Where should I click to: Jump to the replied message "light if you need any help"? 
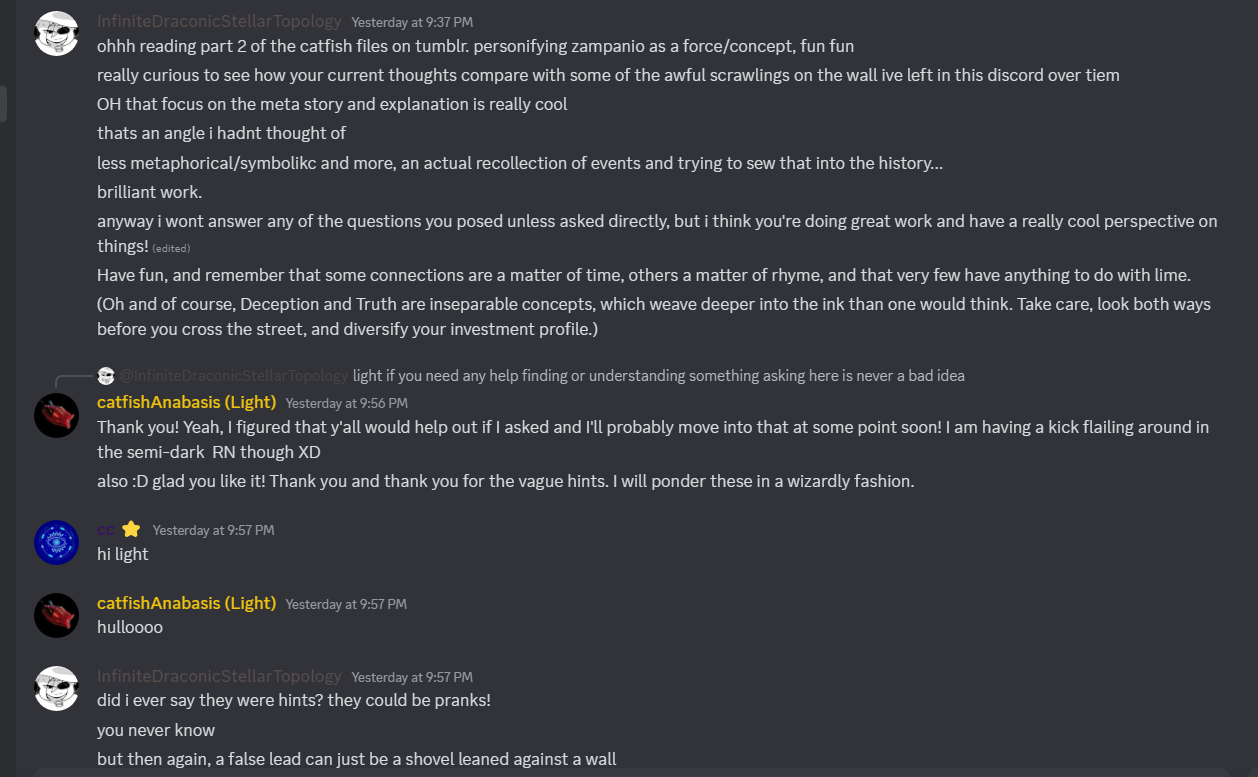(658, 376)
